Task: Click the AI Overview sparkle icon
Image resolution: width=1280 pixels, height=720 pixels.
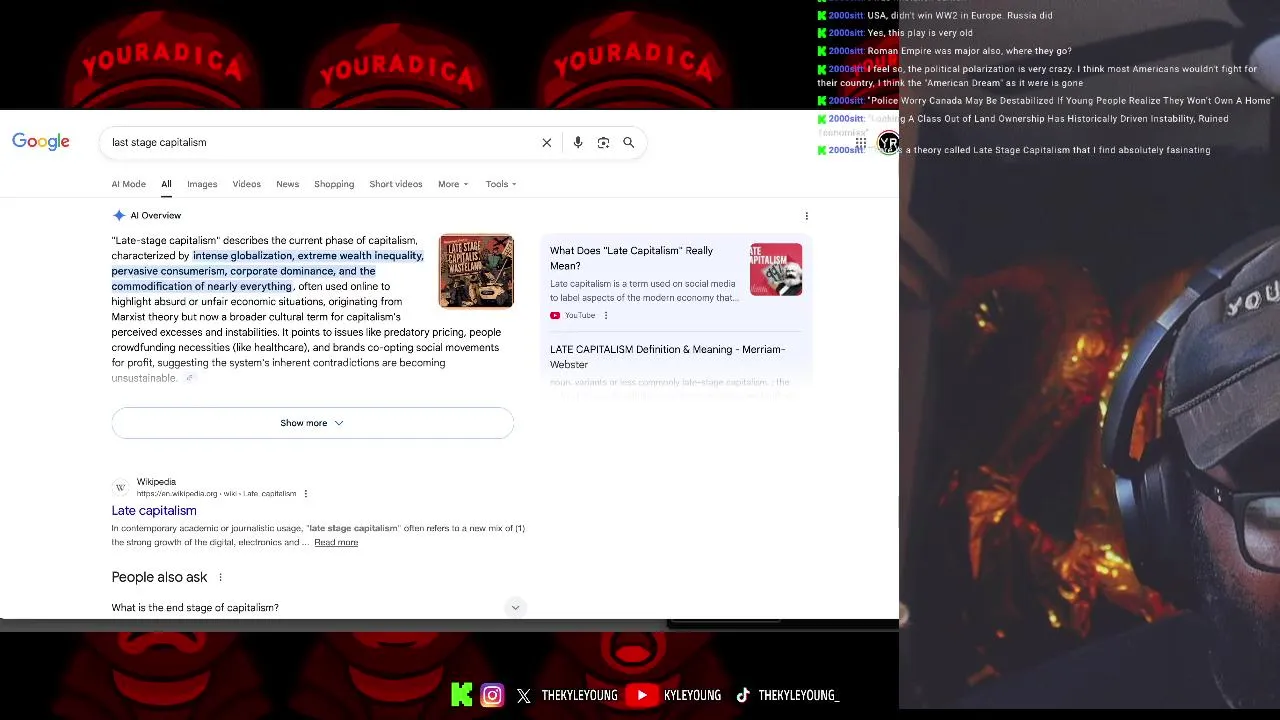Action: [x=119, y=216]
